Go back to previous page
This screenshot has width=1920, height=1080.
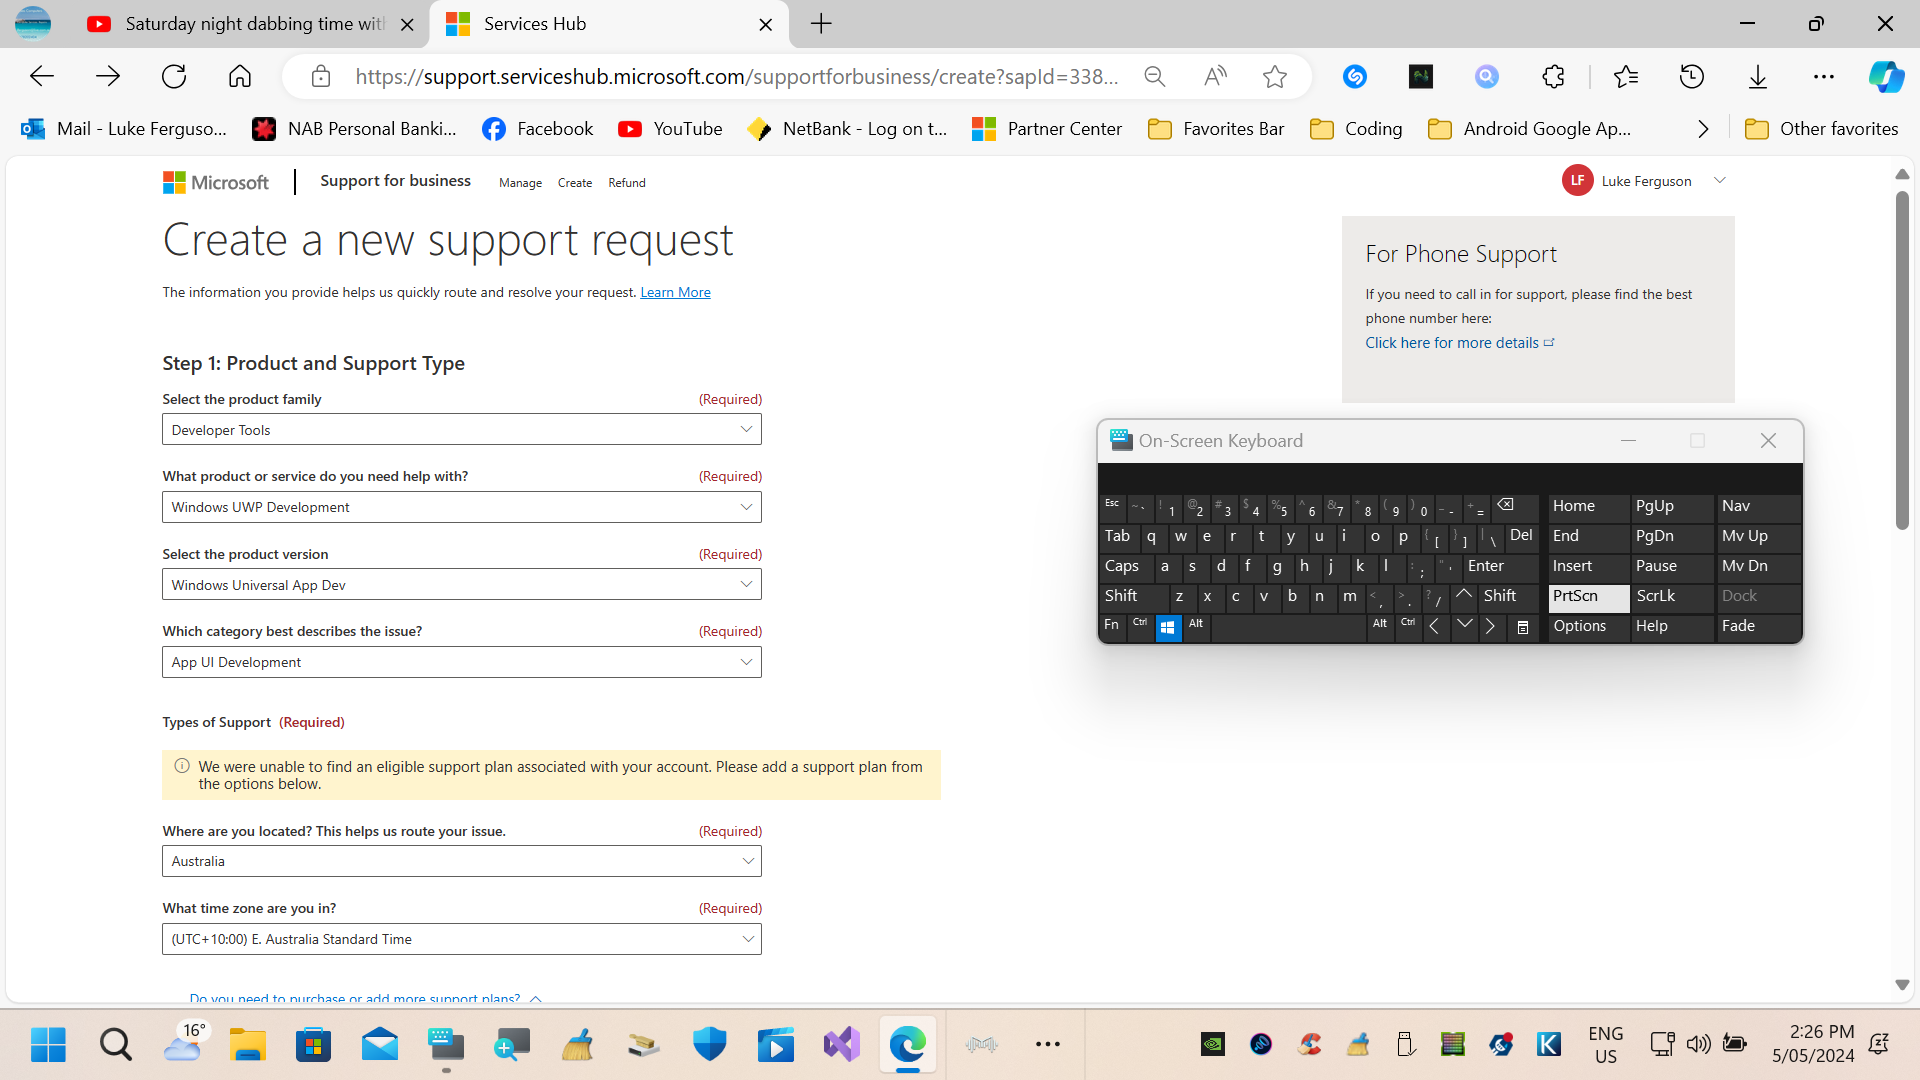click(x=42, y=77)
